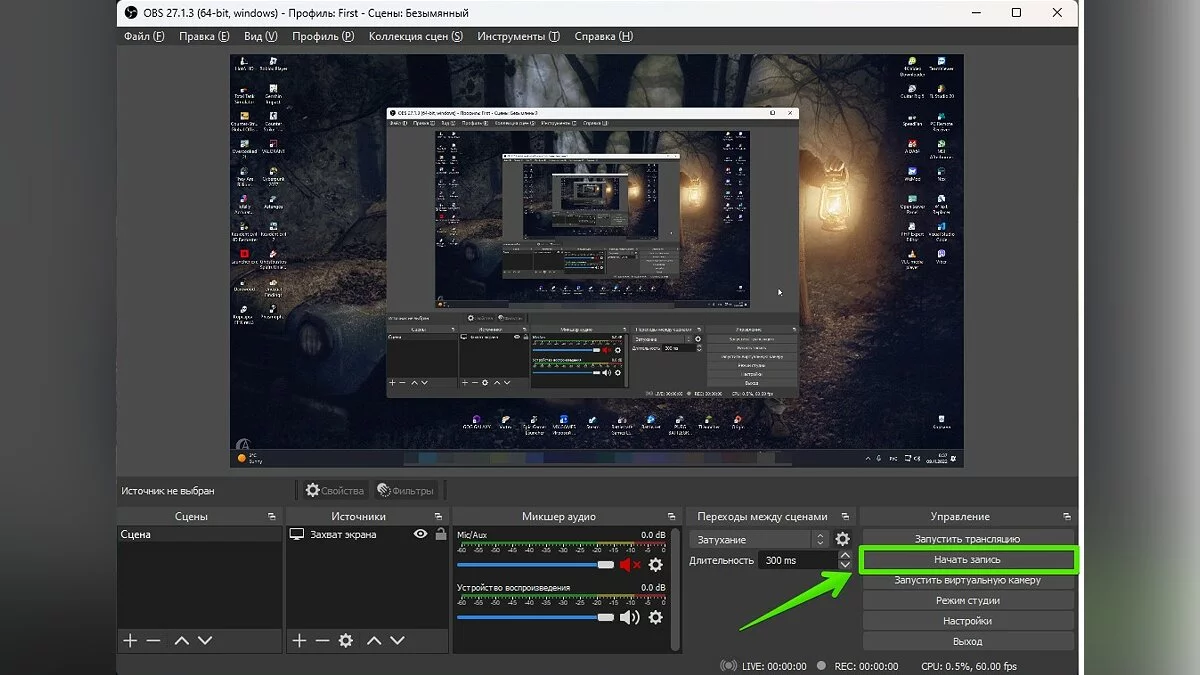Mute the Устройство воспроизведения speaker icon
The width and height of the screenshot is (1200, 675).
[x=629, y=617]
